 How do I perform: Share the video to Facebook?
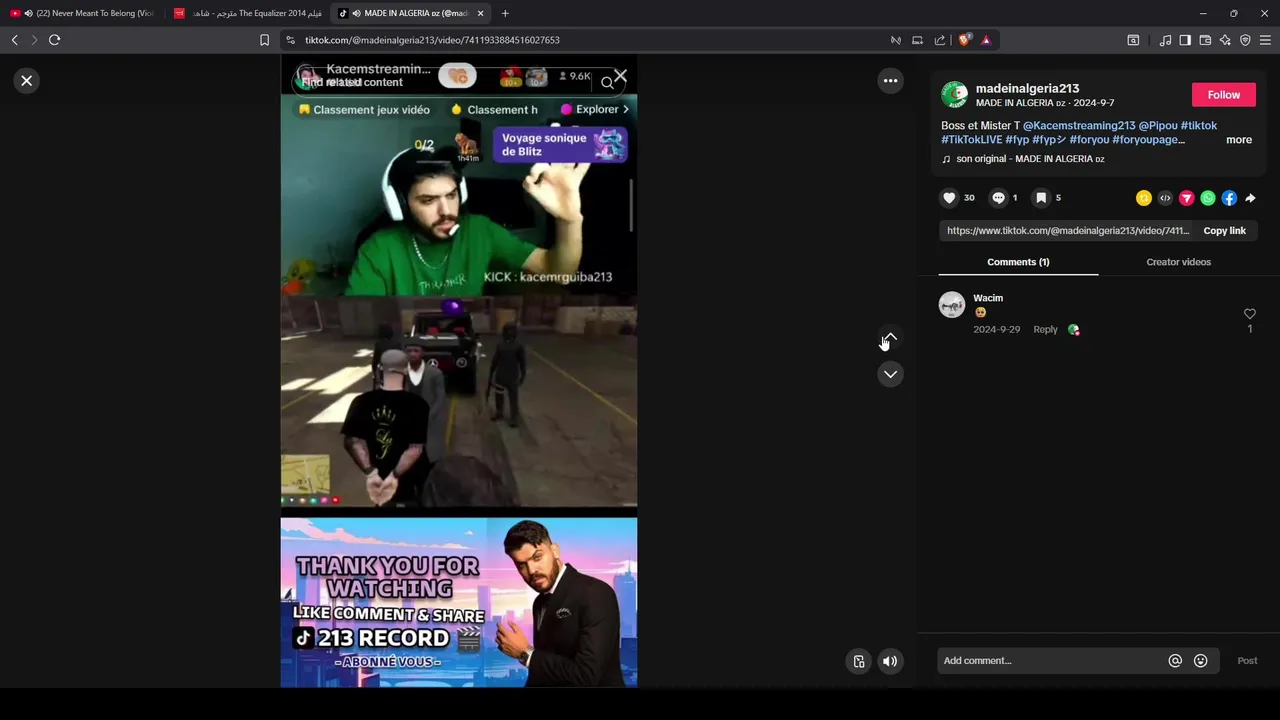tap(1229, 198)
